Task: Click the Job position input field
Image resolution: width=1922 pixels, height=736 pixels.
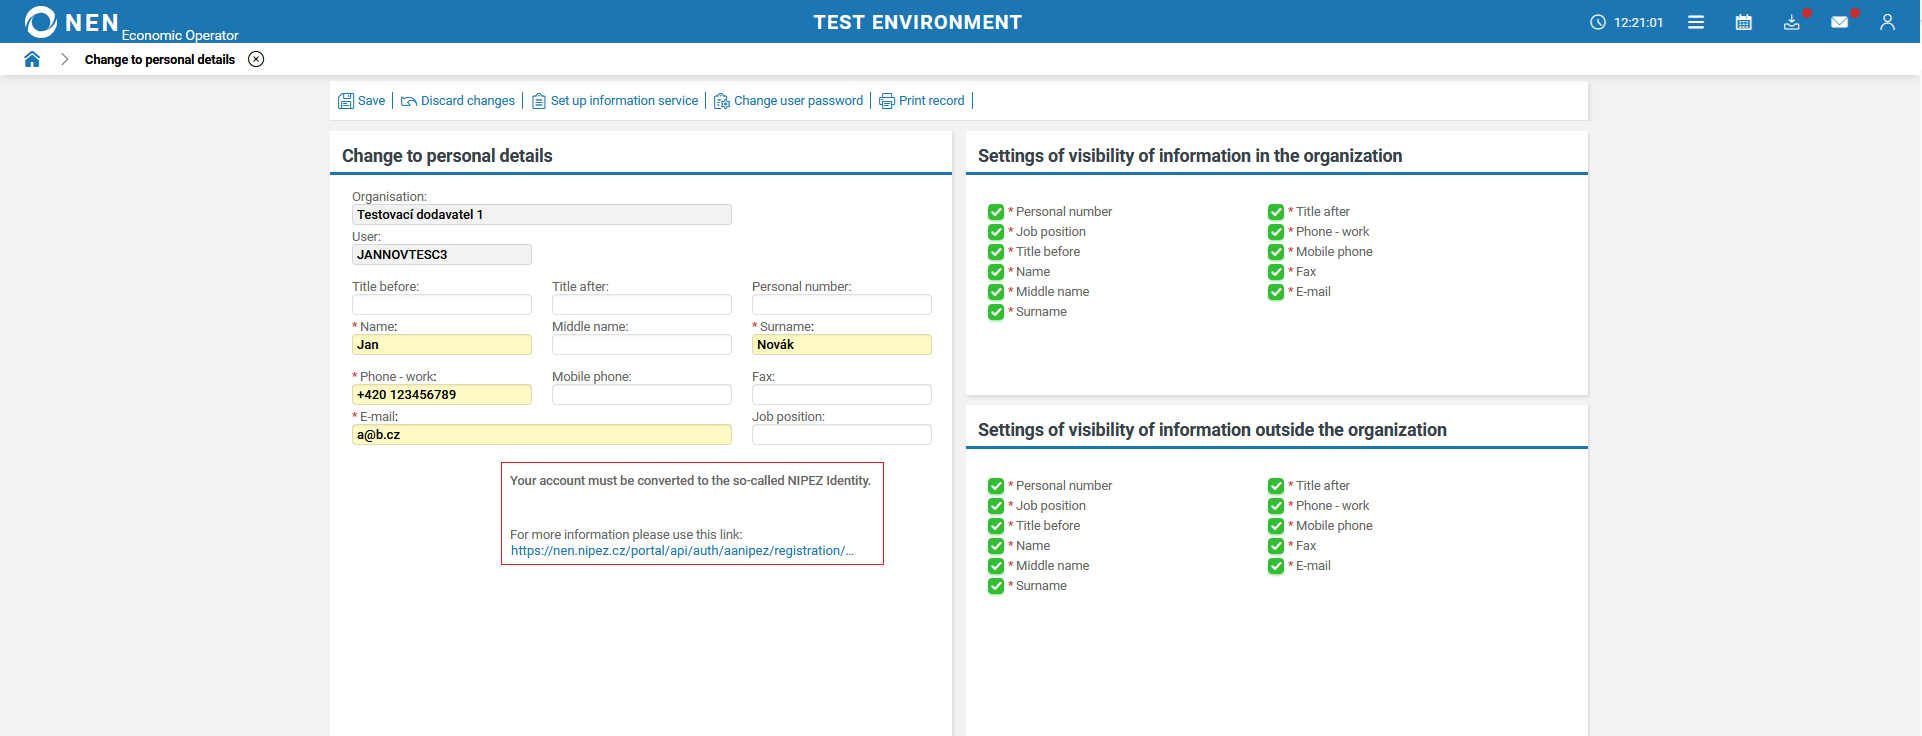Action: click(842, 435)
